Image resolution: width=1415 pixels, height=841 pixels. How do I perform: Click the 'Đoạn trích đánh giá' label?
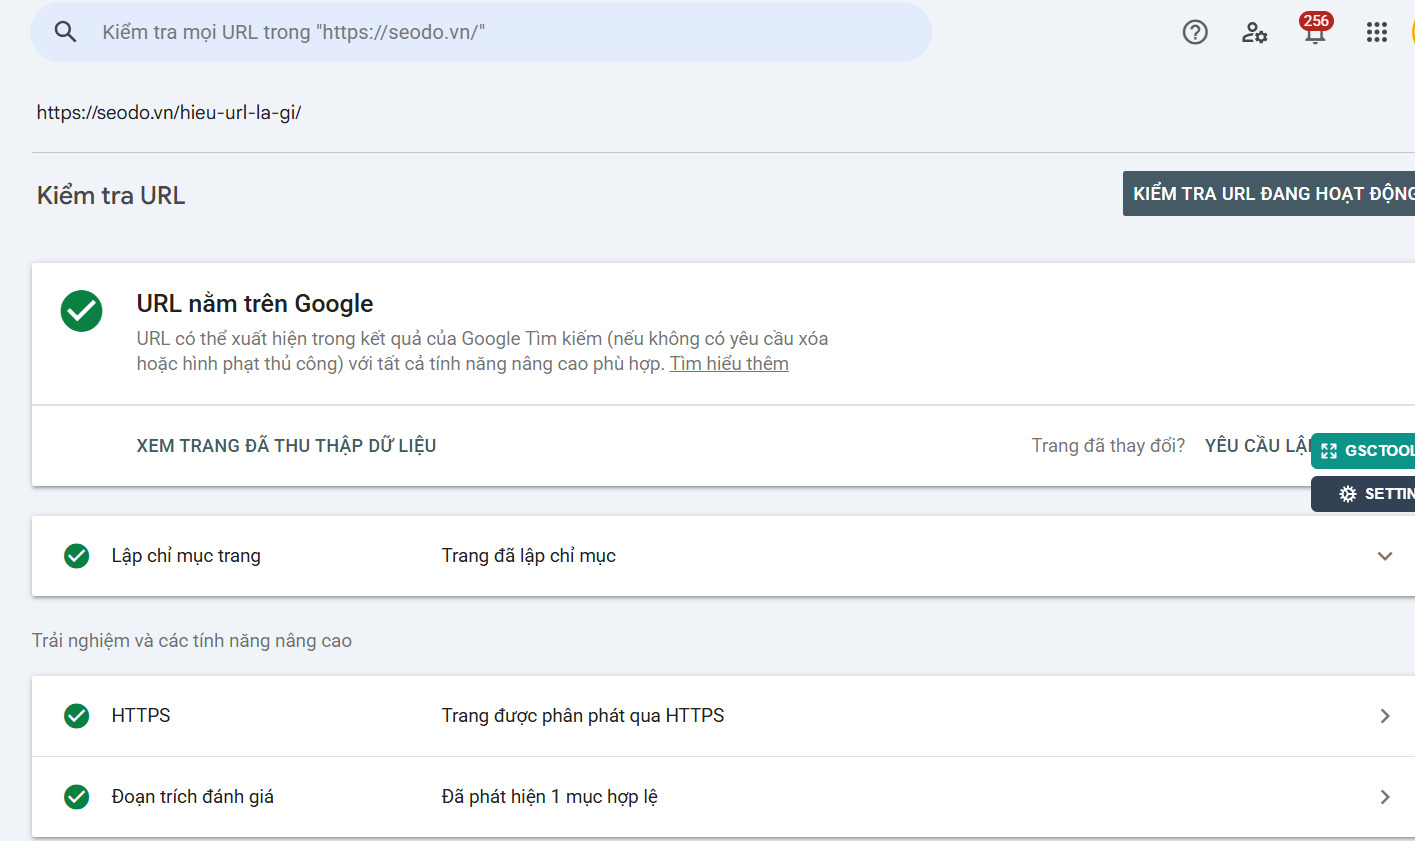click(x=193, y=797)
